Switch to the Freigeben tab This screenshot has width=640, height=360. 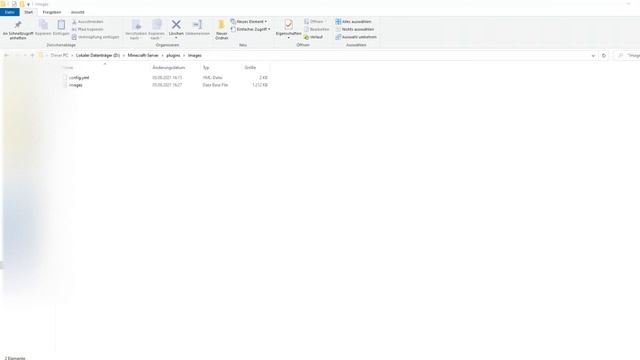pos(51,12)
